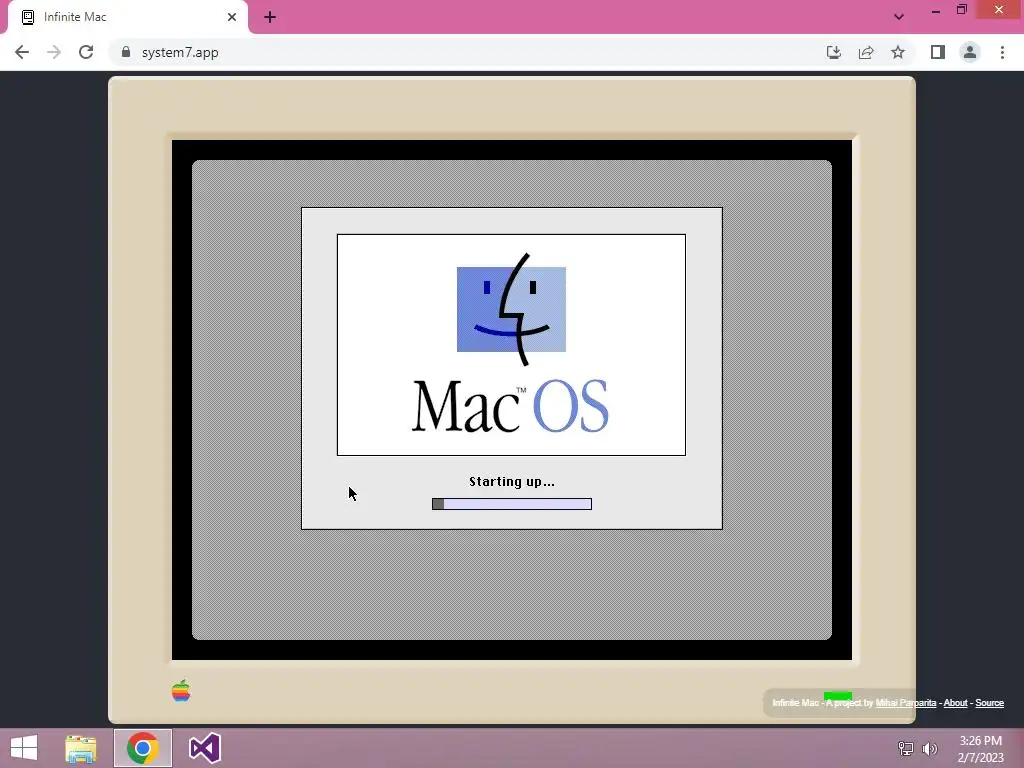Bookmark this page with the star icon

(x=898, y=52)
